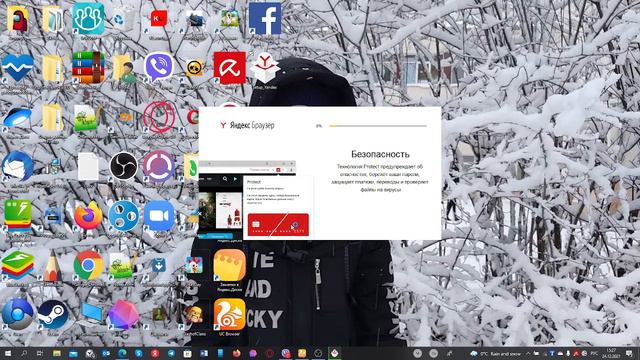
Task: Open the orange Yandex Disk notes icon
Action: (x=230, y=265)
